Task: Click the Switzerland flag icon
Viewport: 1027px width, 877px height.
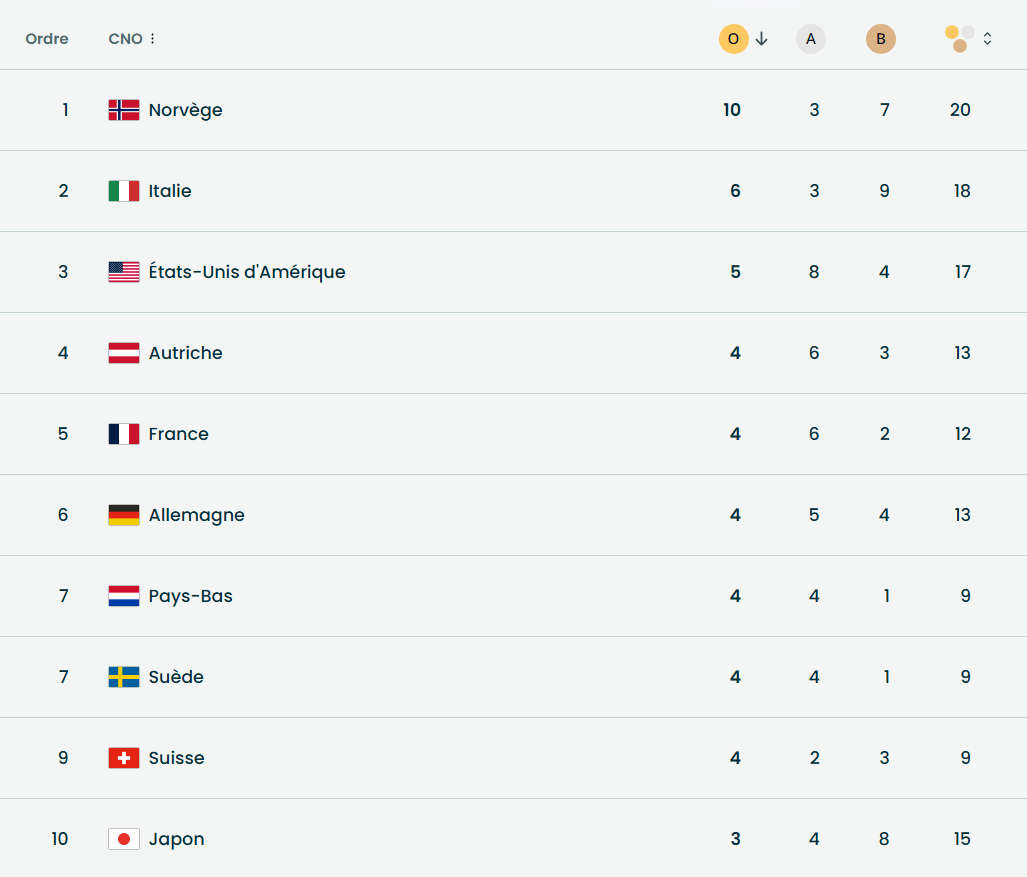Action: (x=124, y=758)
